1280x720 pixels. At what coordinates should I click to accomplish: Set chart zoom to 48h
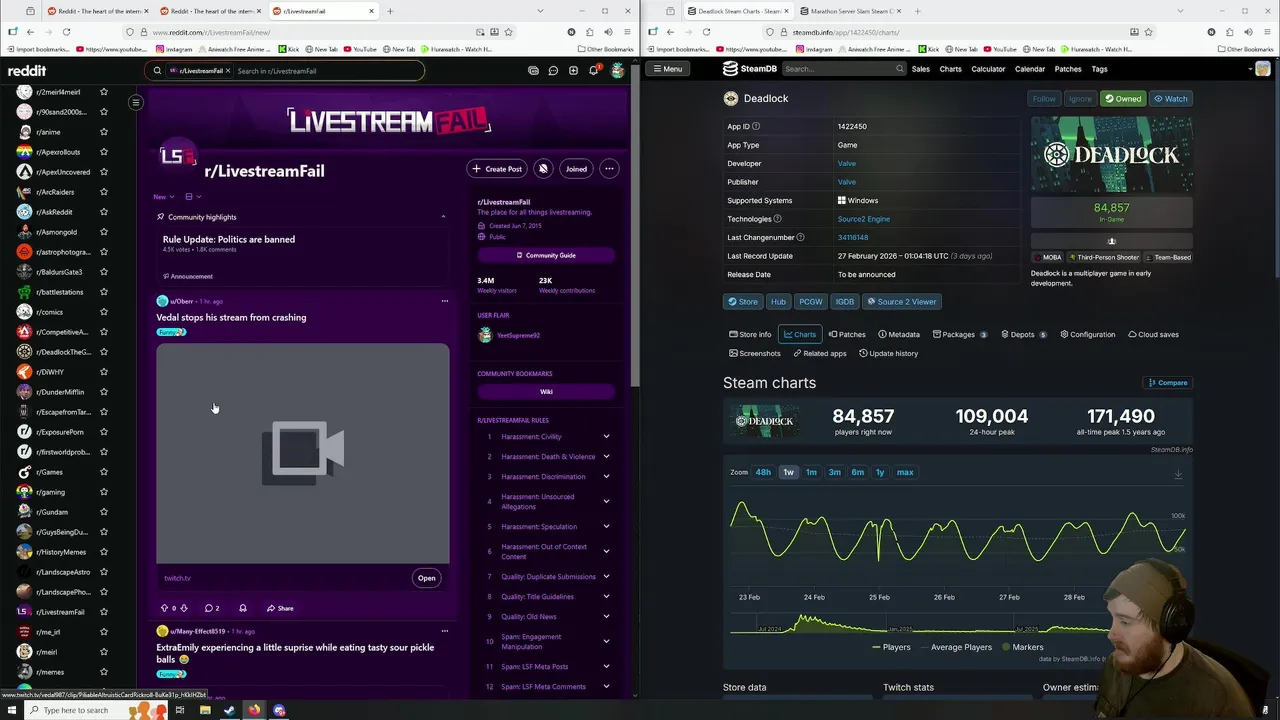click(x=763, y=472)
